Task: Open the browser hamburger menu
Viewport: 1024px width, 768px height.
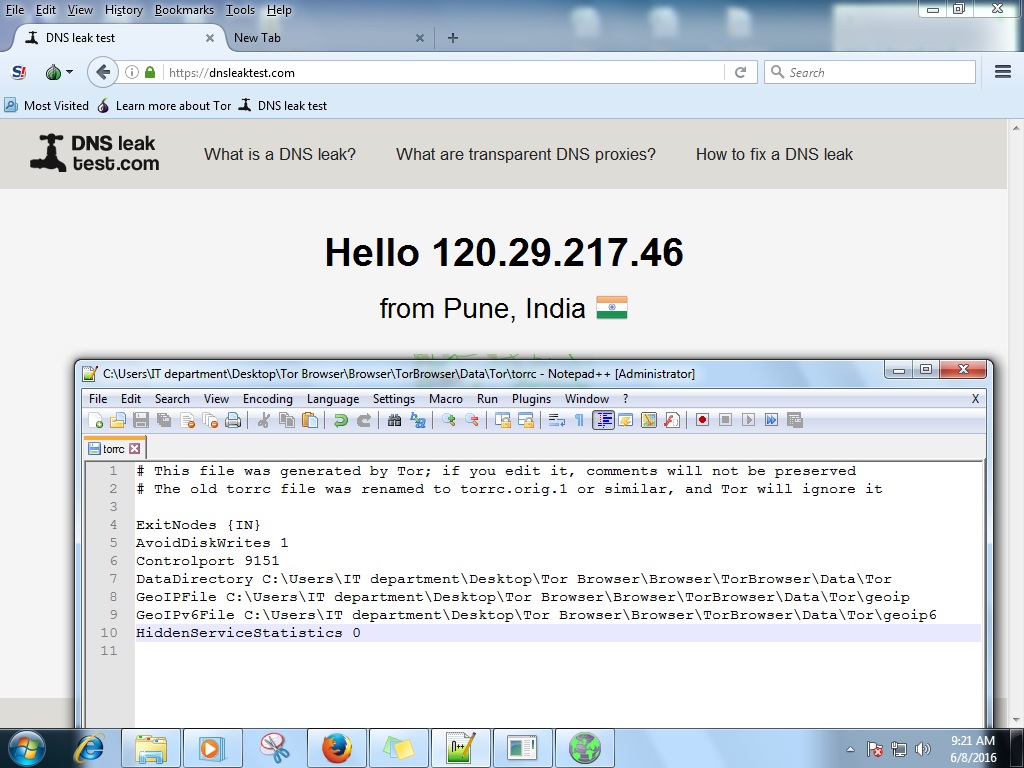Action: [1003, 72]
